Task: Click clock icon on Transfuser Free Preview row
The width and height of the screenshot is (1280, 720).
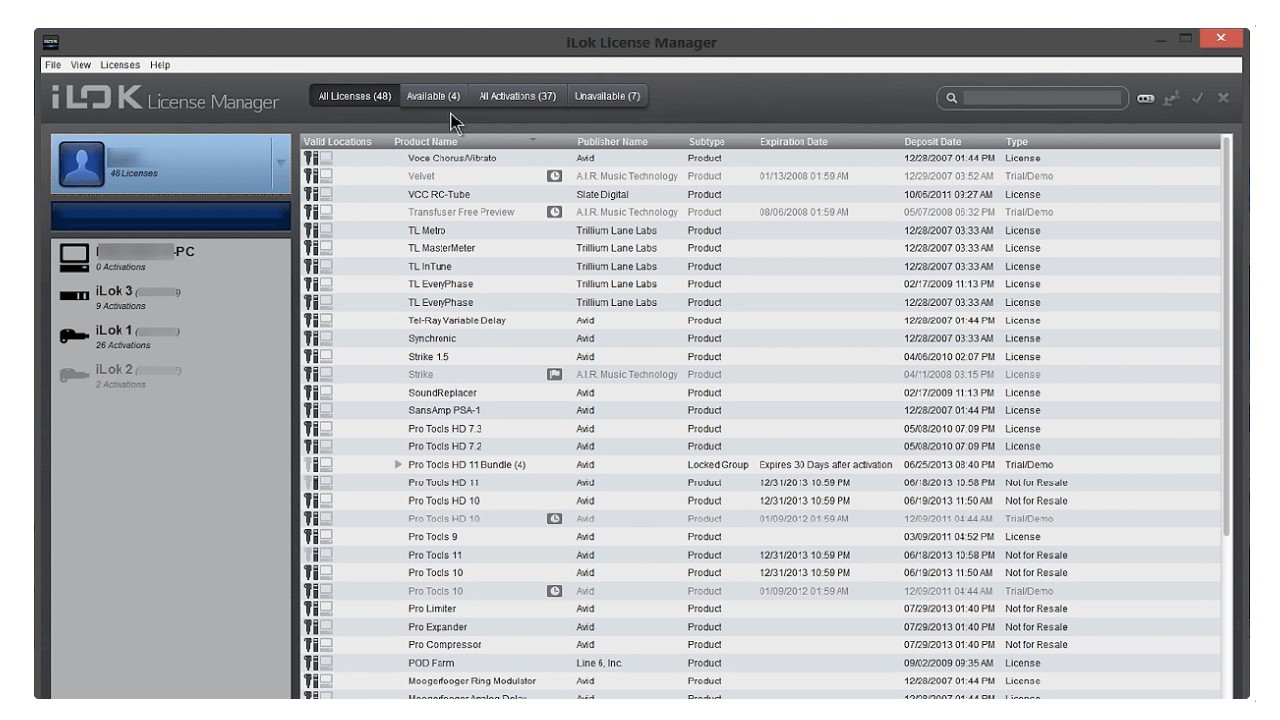Action: [x=554, y=212]
